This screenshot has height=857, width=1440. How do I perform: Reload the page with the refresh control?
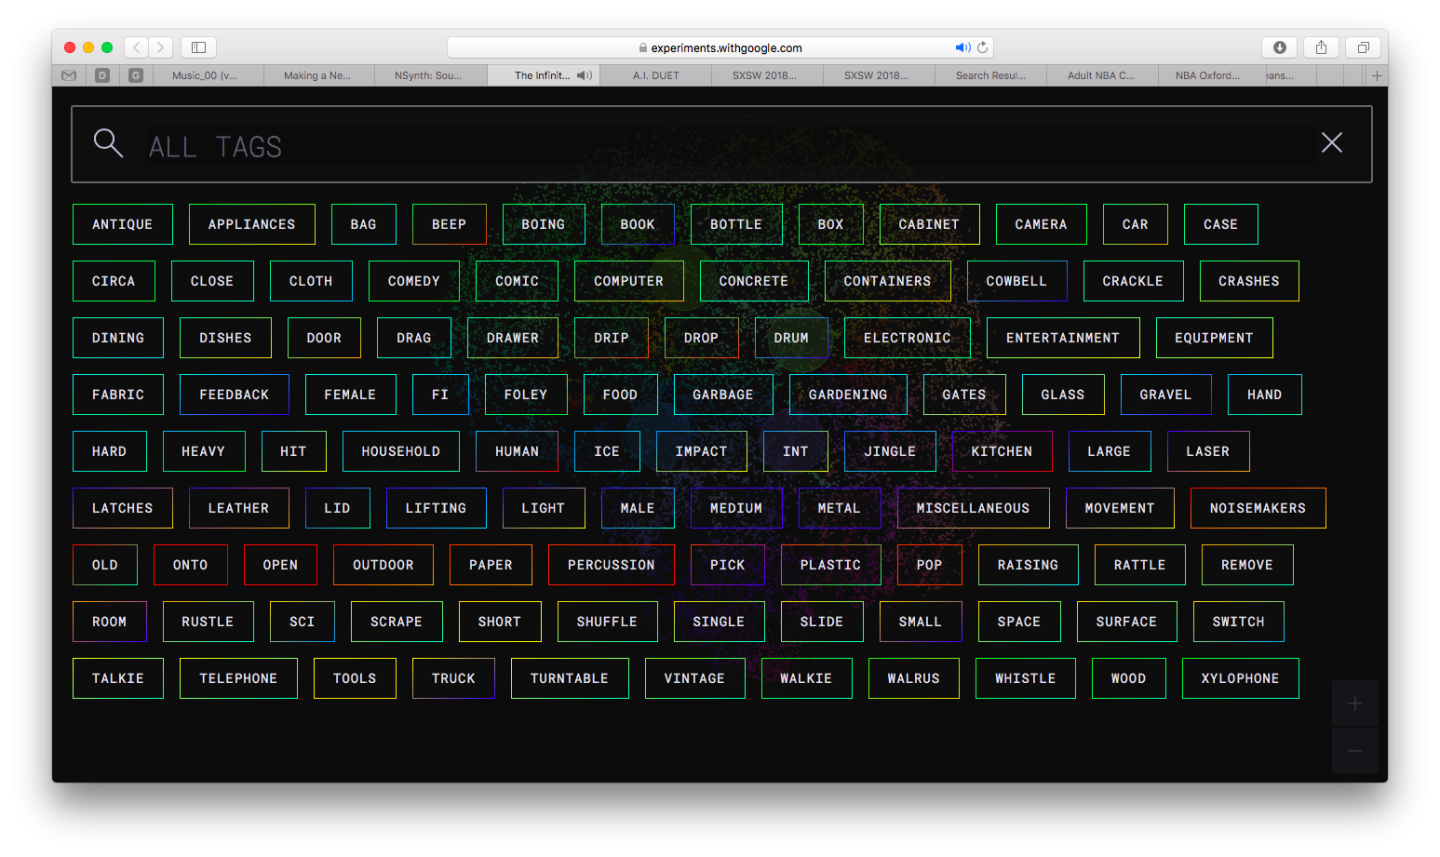point(981,46)
